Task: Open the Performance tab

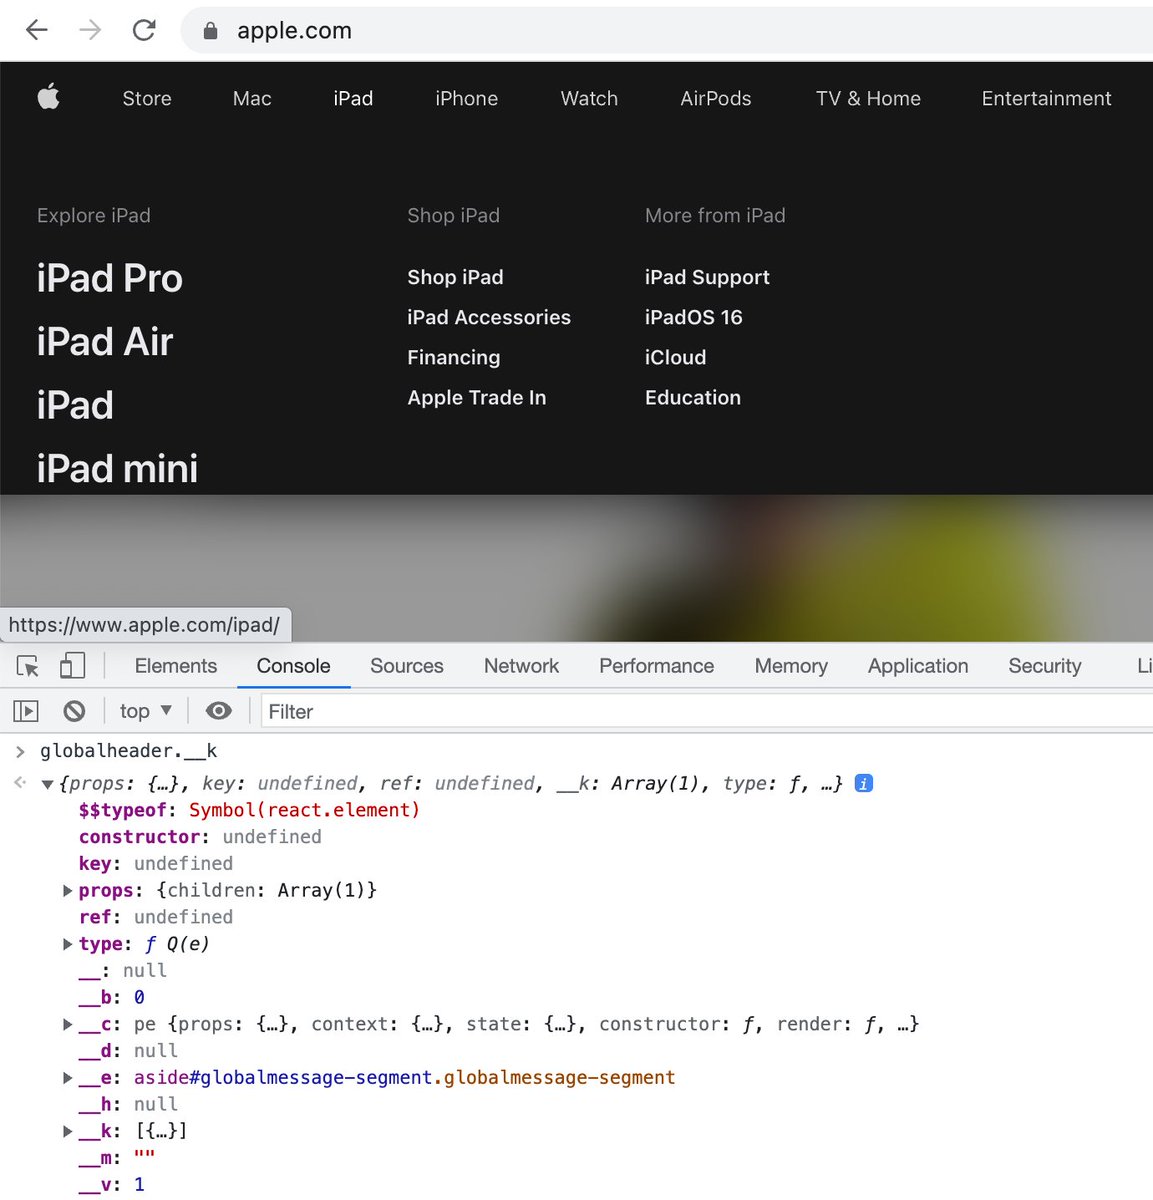Action: 656,666
